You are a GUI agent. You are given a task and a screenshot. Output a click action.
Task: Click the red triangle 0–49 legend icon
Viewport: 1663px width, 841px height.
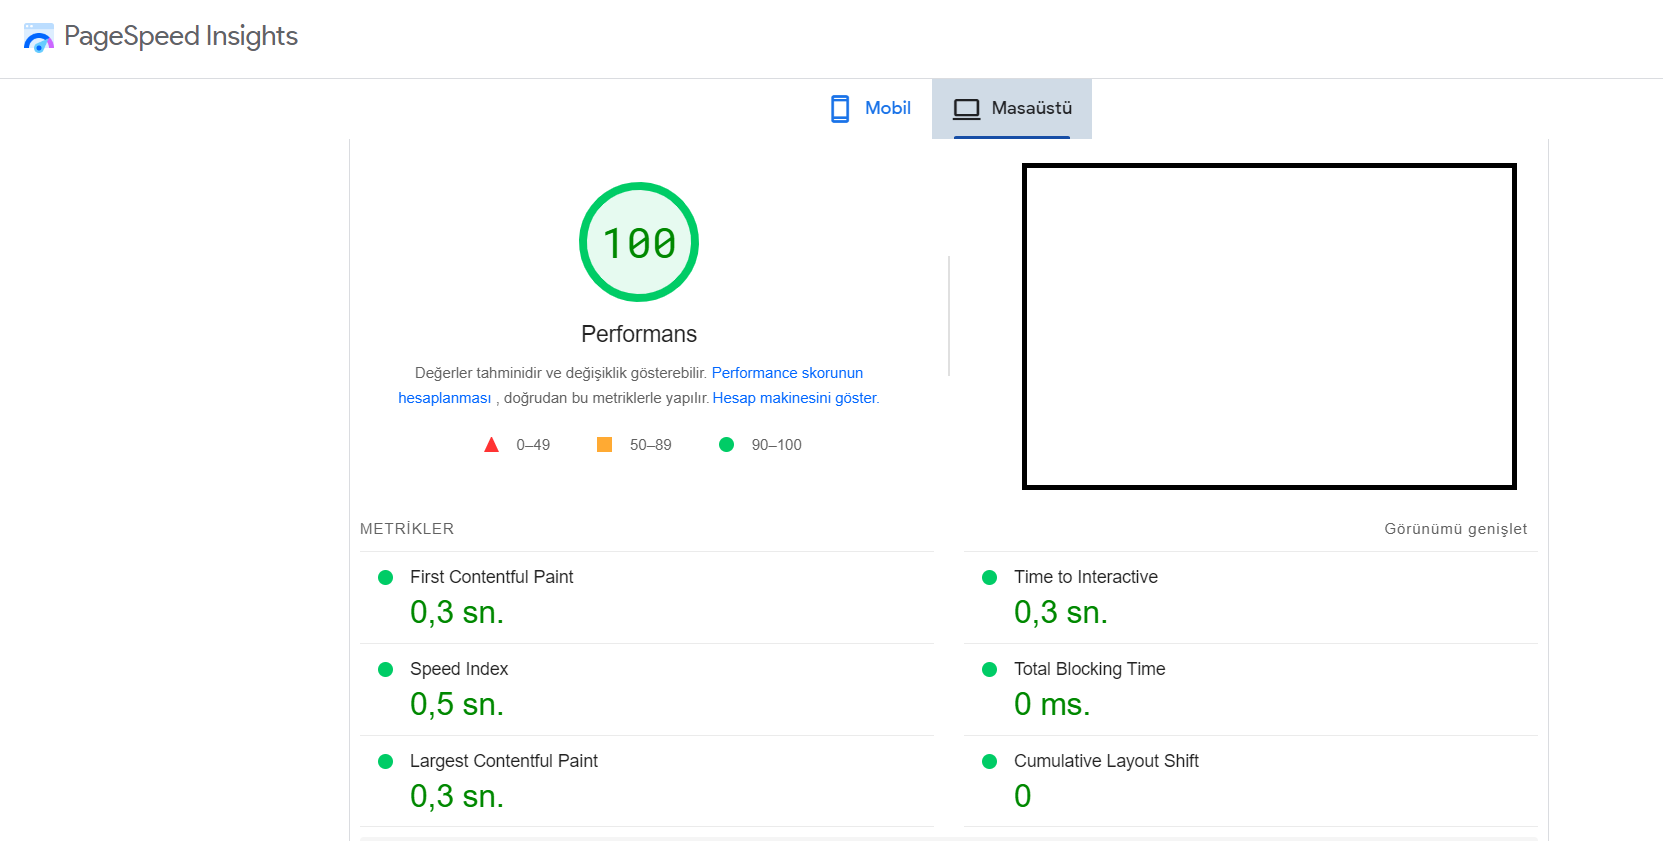click(x=491, y=445)
